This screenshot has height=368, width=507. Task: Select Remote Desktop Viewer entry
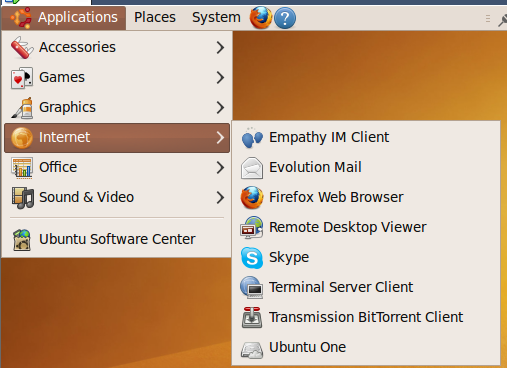(x=366, y=228)
